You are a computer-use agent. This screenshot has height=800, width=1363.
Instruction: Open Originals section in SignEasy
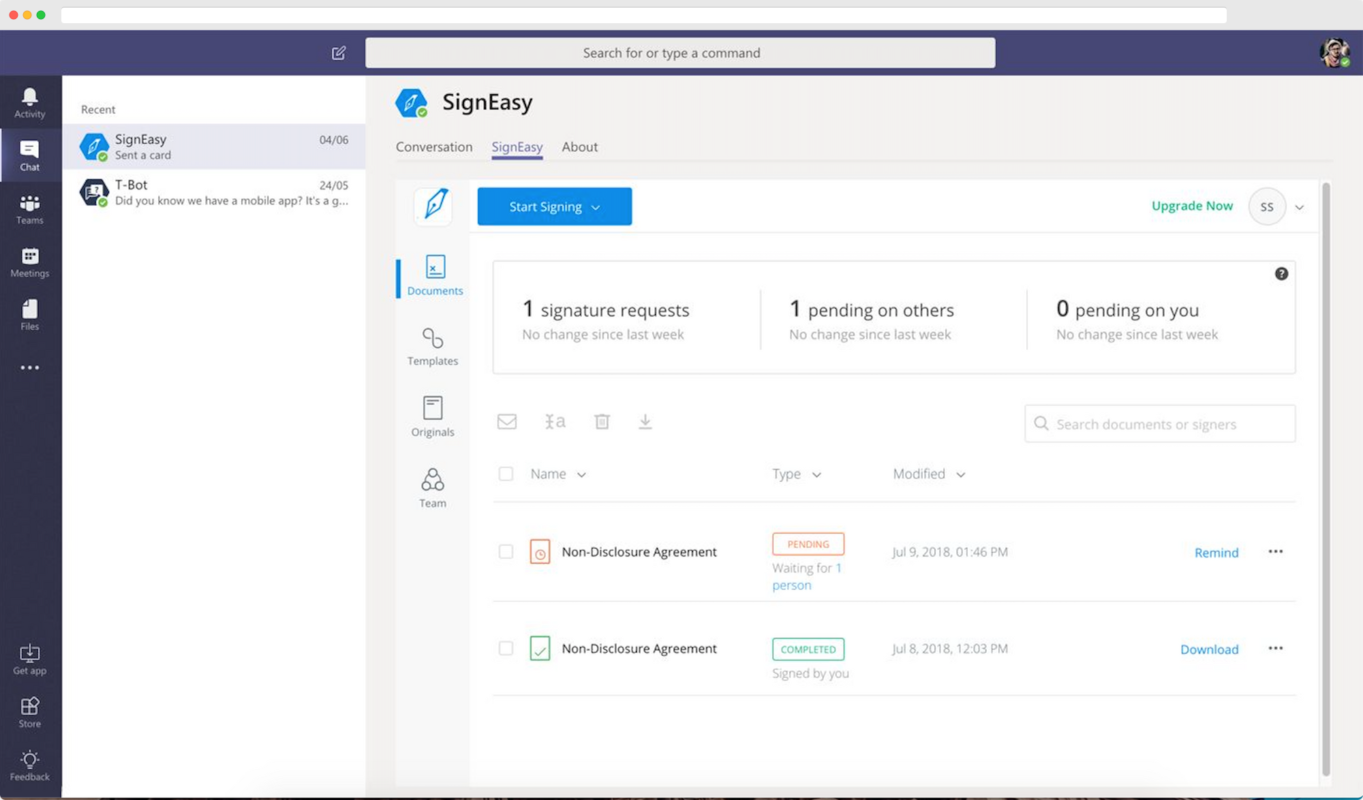tap(433, 417)
